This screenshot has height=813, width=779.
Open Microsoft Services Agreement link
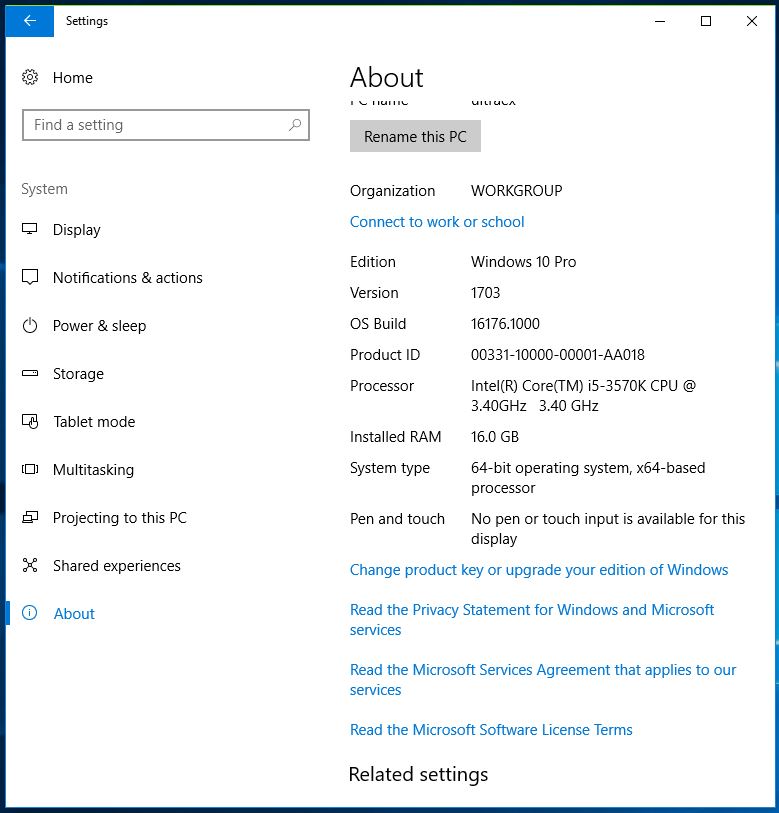click(x=543, y=680)
